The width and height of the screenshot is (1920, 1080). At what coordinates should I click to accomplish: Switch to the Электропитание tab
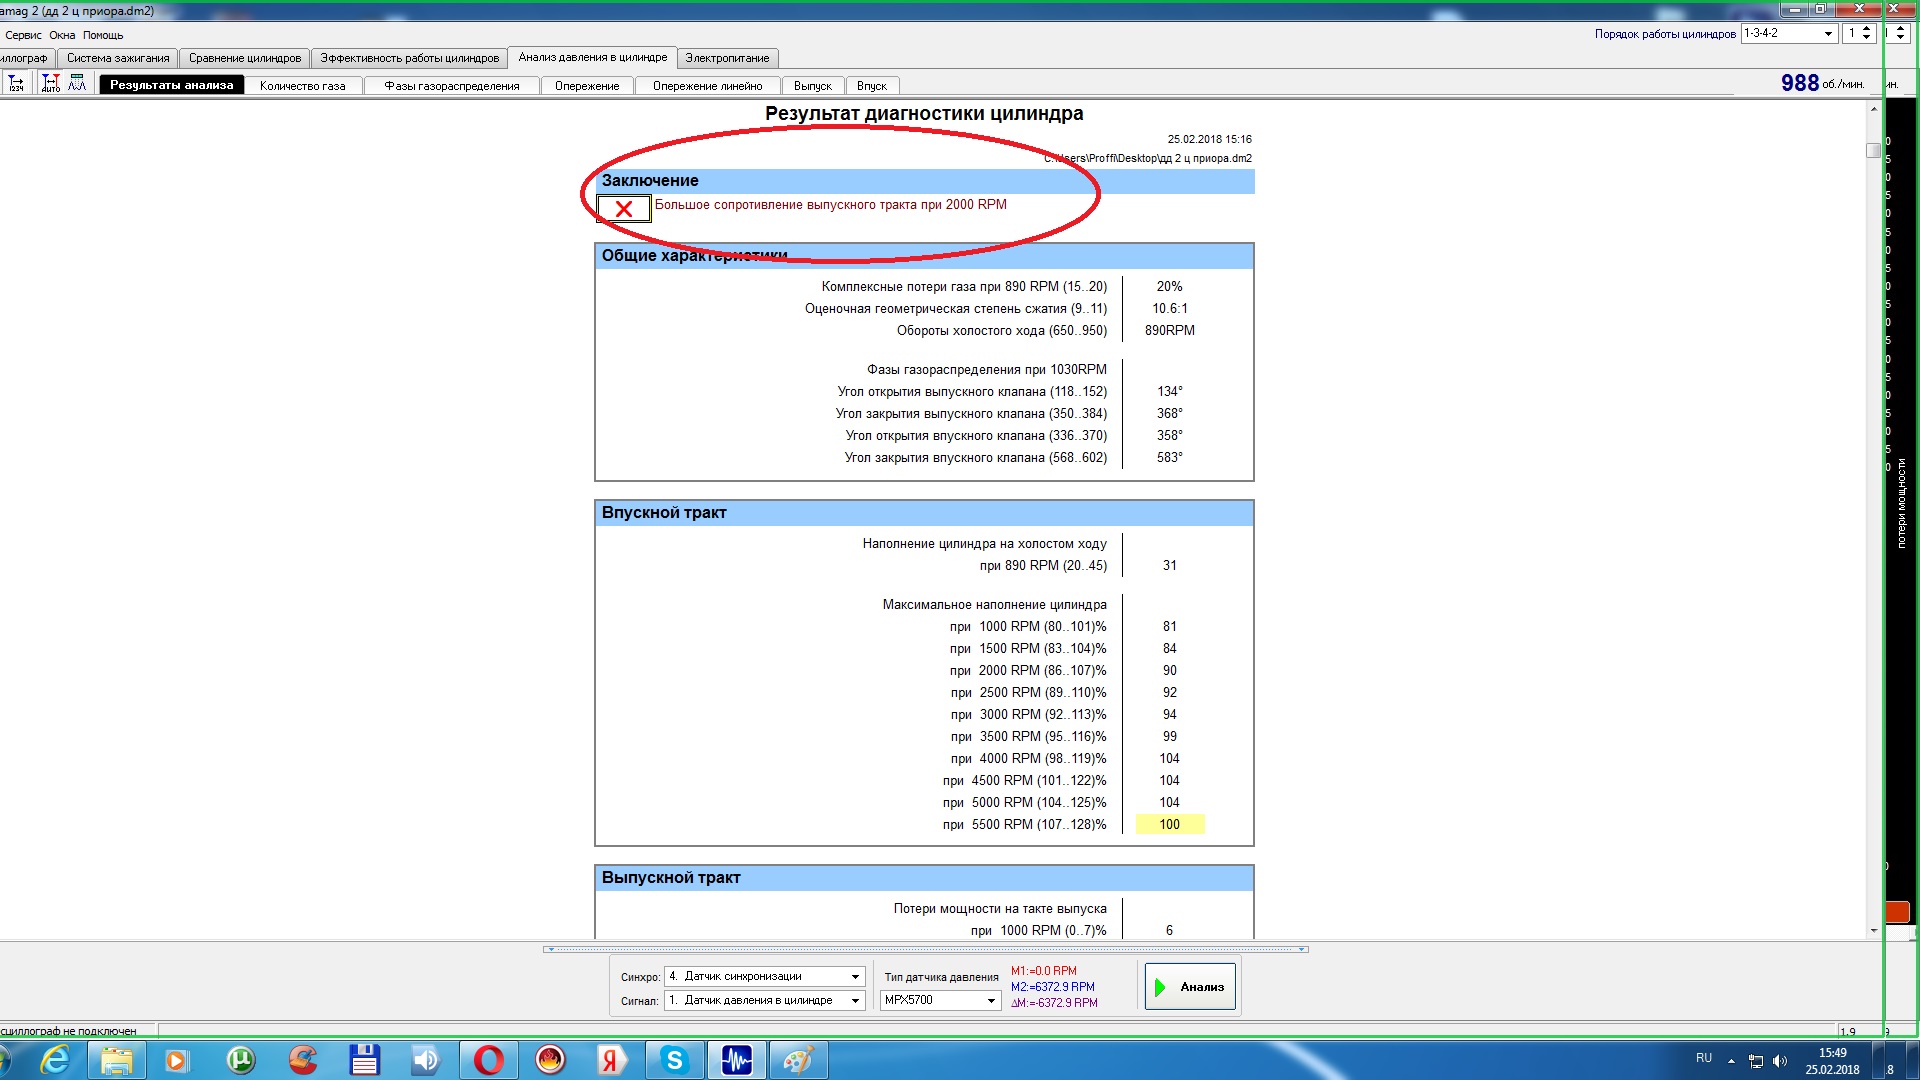(728, 58)
